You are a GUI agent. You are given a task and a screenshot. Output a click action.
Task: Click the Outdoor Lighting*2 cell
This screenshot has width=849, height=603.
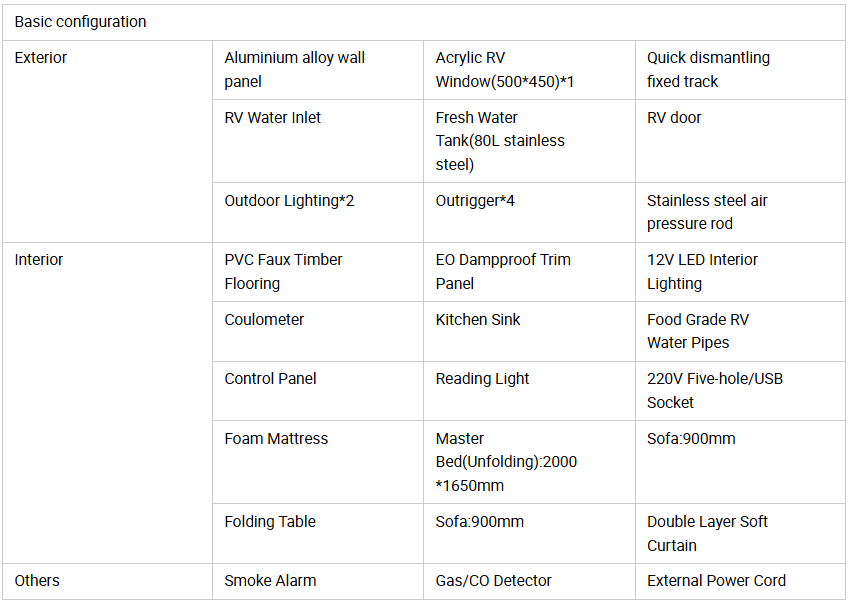(x=318, y=212)
